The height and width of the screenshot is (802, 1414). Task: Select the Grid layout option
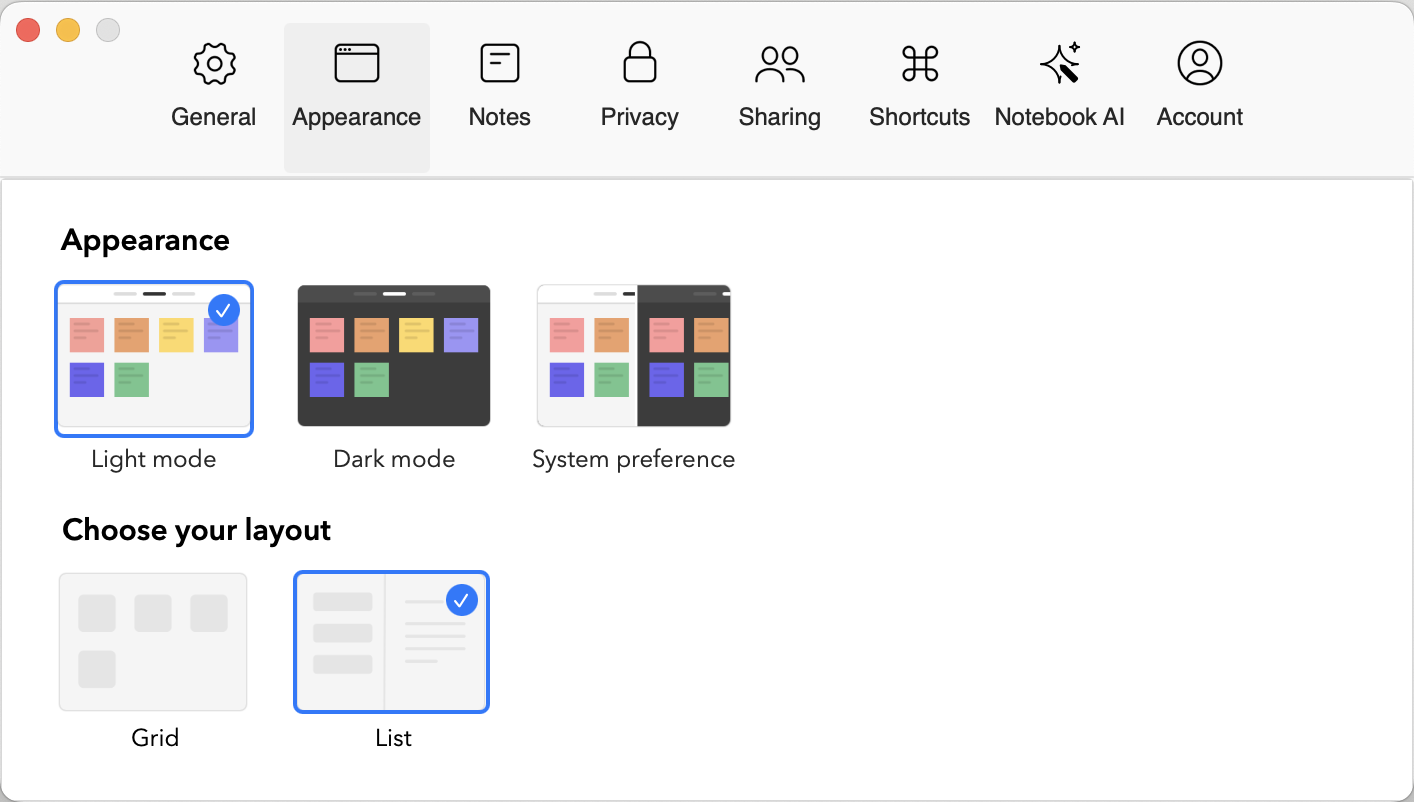tap(153, 642)
